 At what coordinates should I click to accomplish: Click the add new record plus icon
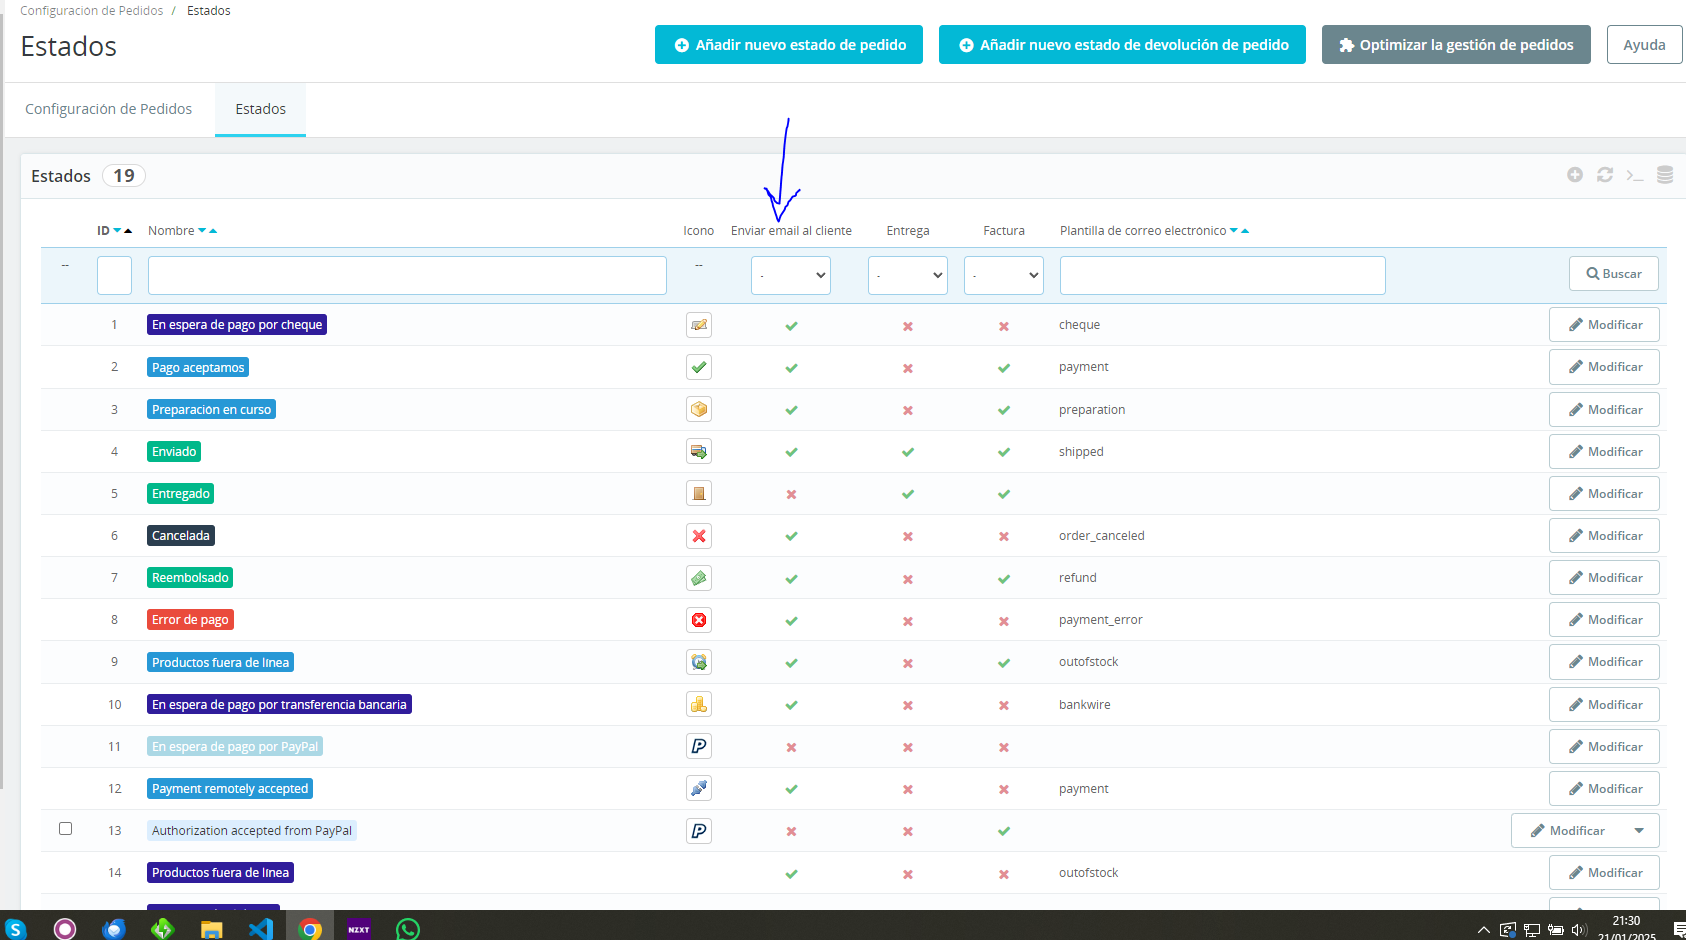tap(1575, 175)
